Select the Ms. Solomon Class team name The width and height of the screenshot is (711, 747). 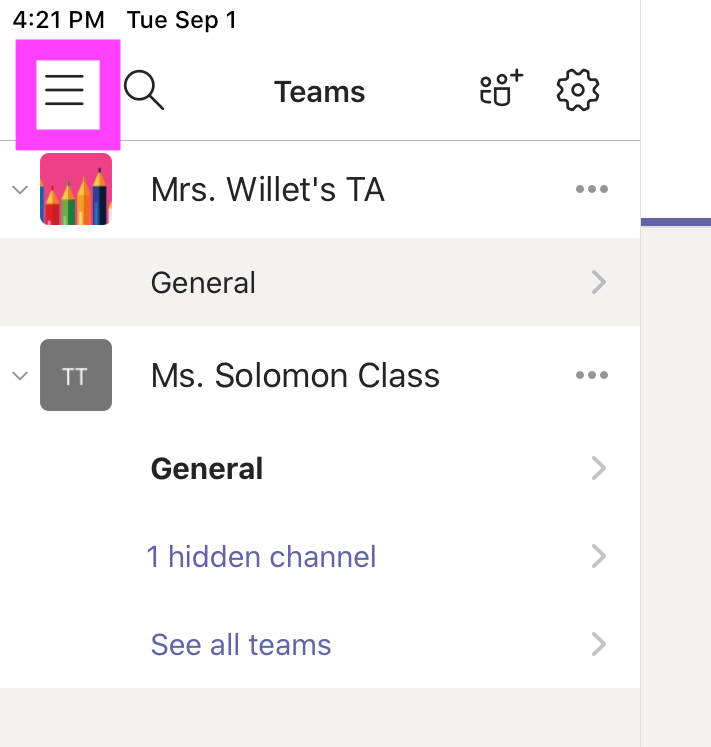pyautogui.click(x=295, y=376)
